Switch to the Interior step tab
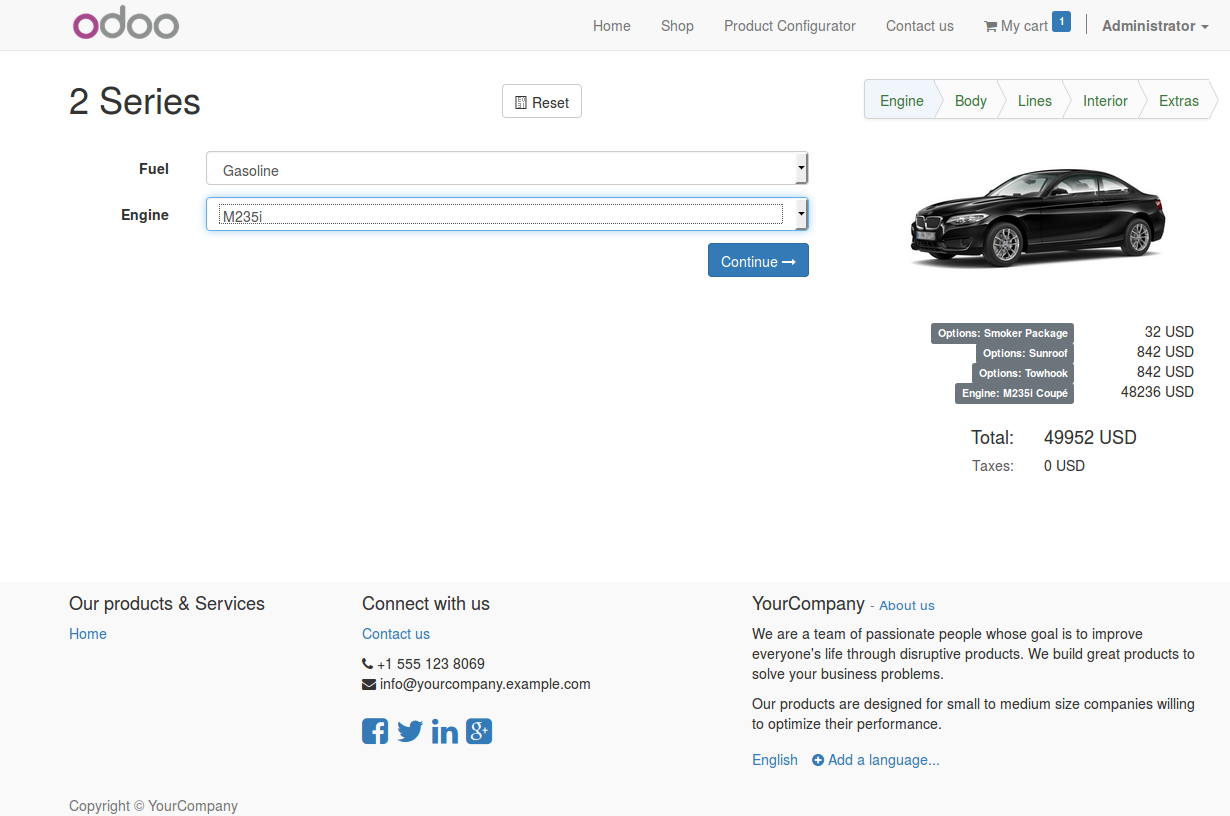 [1105, 101]
